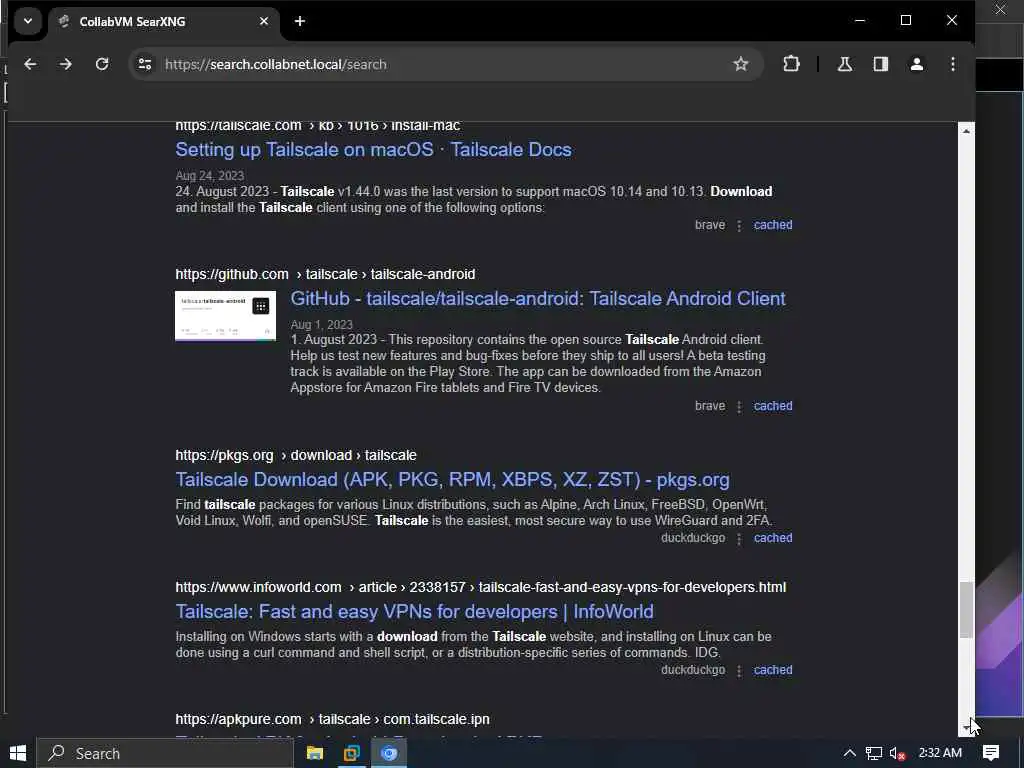View site information icon in address bar
Image resolution: width=1024 pixels, height=768 pixels.
click(144, 64)
